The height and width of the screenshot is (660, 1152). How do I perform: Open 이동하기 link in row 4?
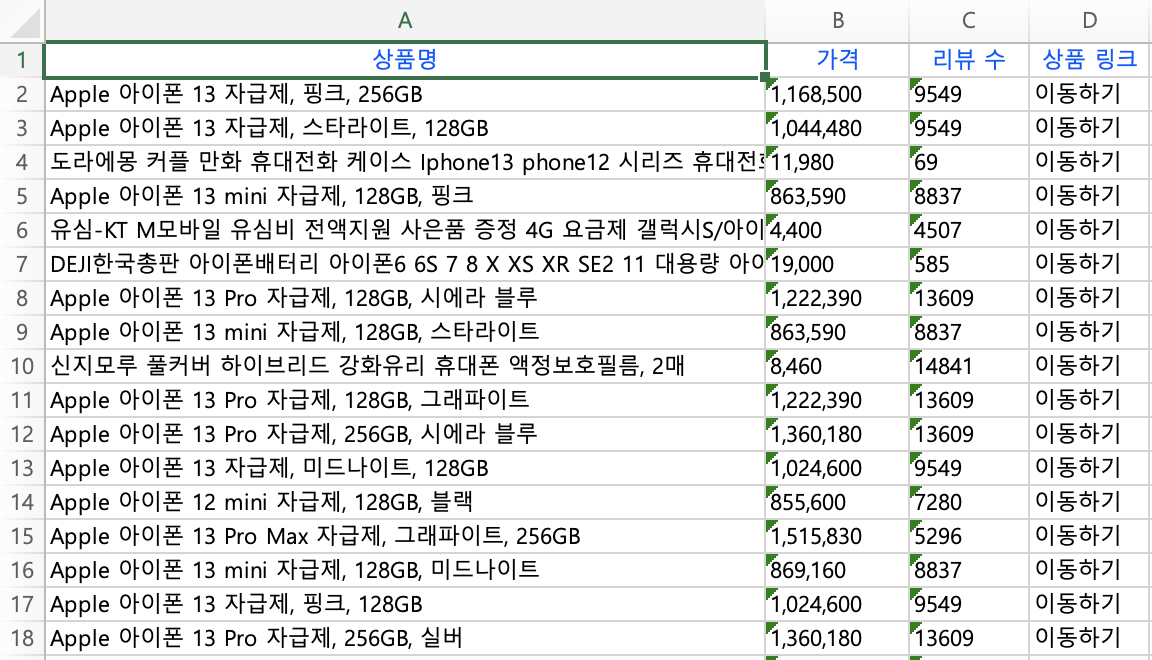[x=1078, y=161]
